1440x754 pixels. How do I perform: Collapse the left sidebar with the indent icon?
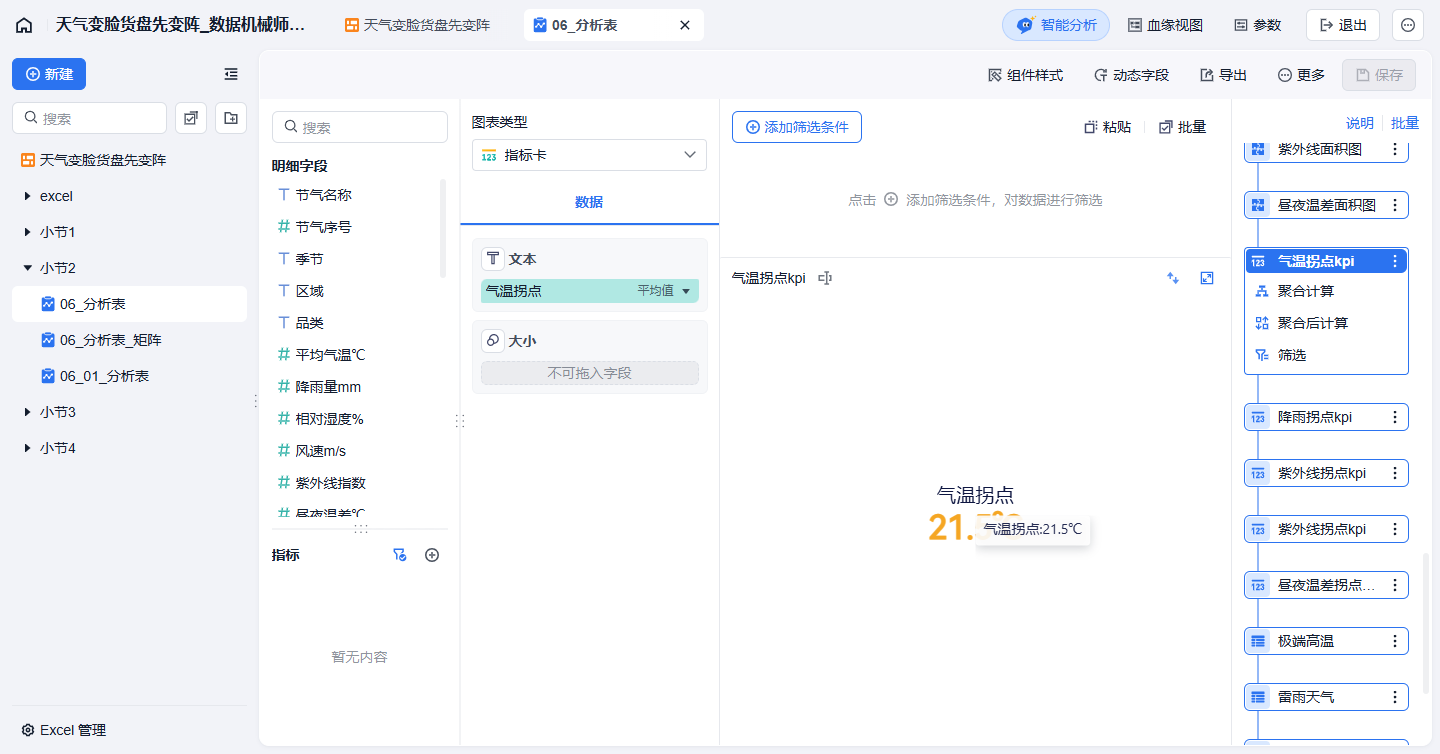[231, 74]
